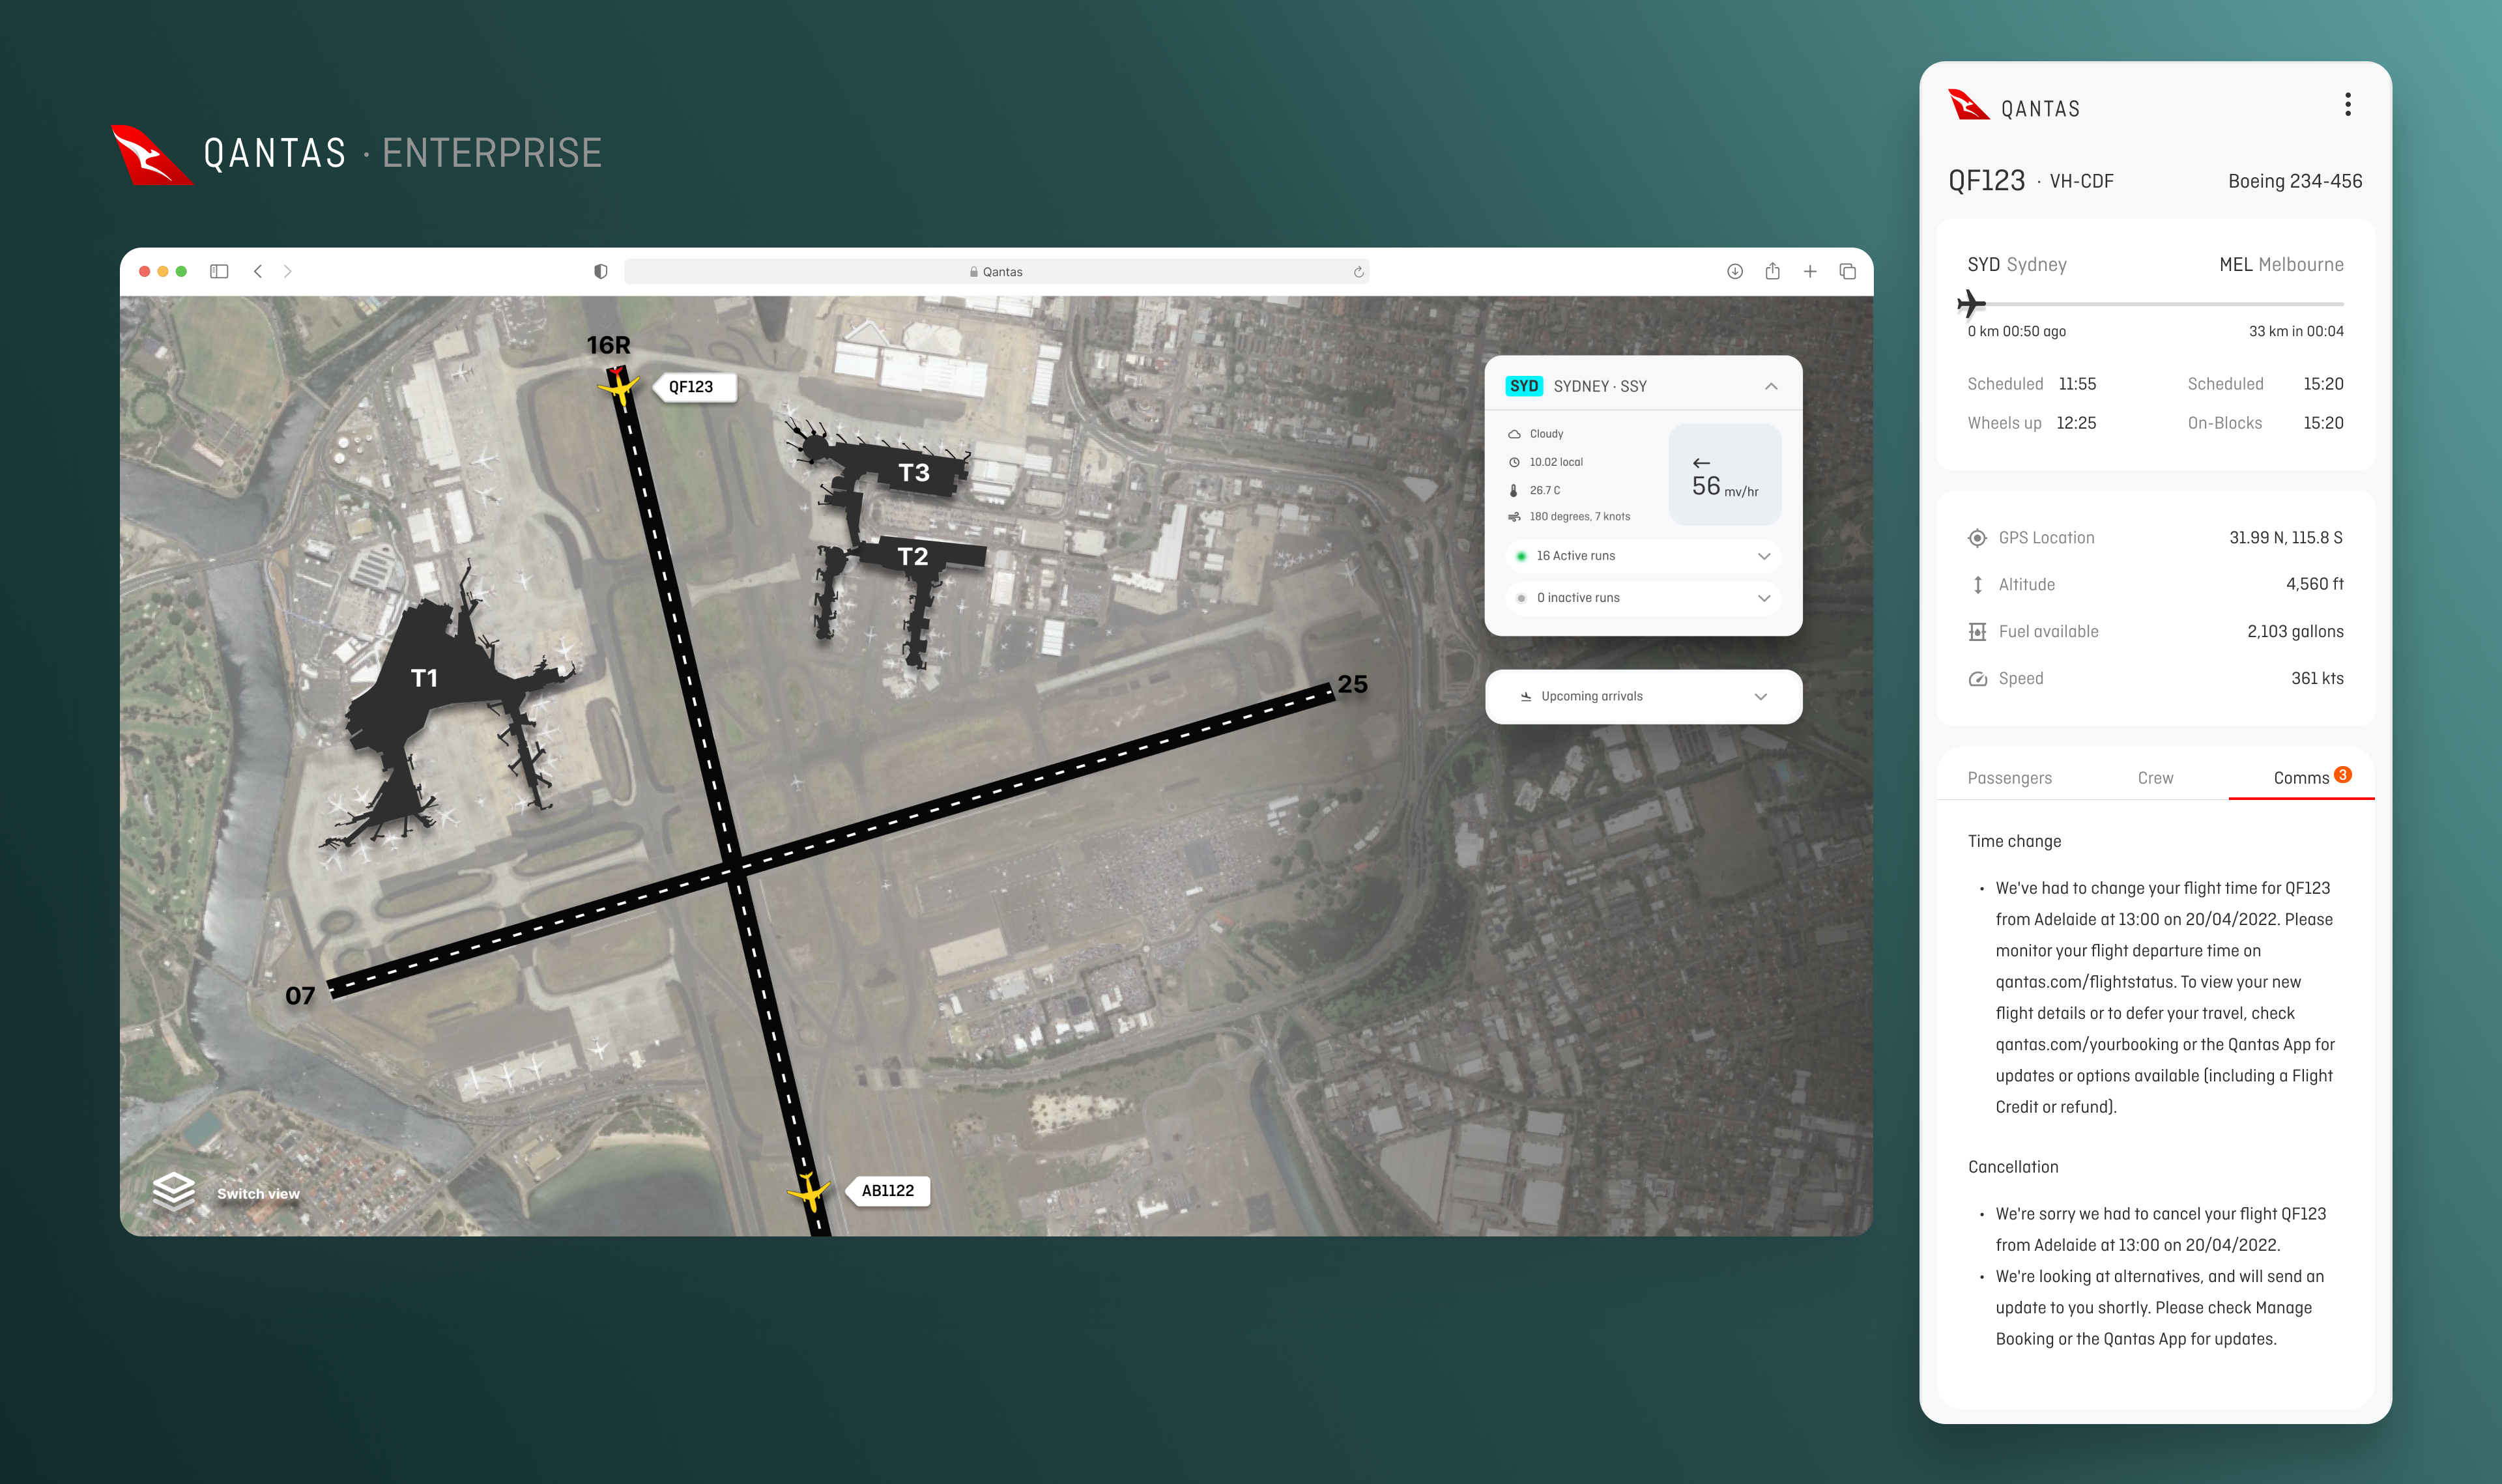The width and height of the screenshot is (2502, 1484).
Task: Click the MEL Melbourne destination label
Action: 2281,265
